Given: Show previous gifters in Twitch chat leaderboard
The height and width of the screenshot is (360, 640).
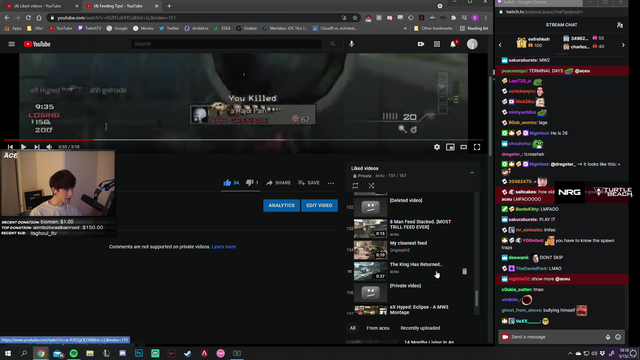Looking at the screenshot, I should (500, 45).
